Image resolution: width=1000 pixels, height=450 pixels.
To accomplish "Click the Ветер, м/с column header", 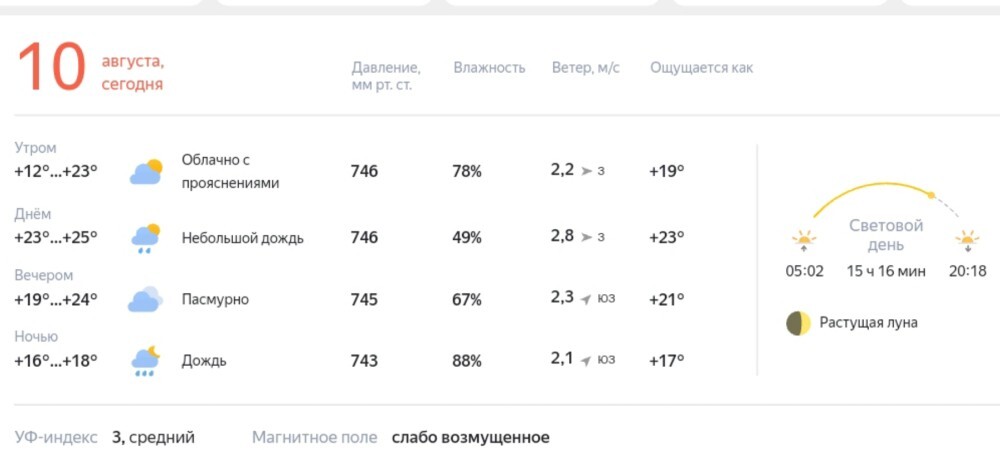I will (585, 68).
